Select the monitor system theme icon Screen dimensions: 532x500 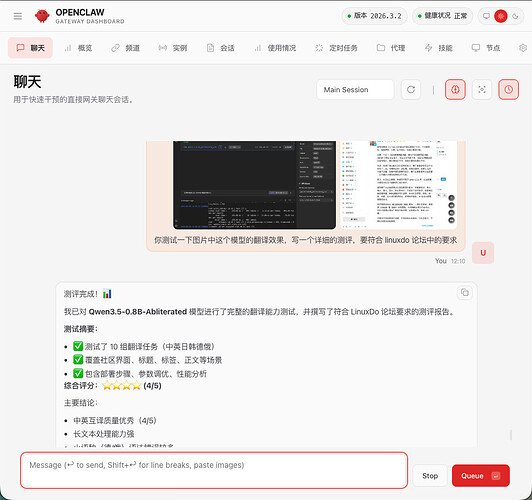486,16
